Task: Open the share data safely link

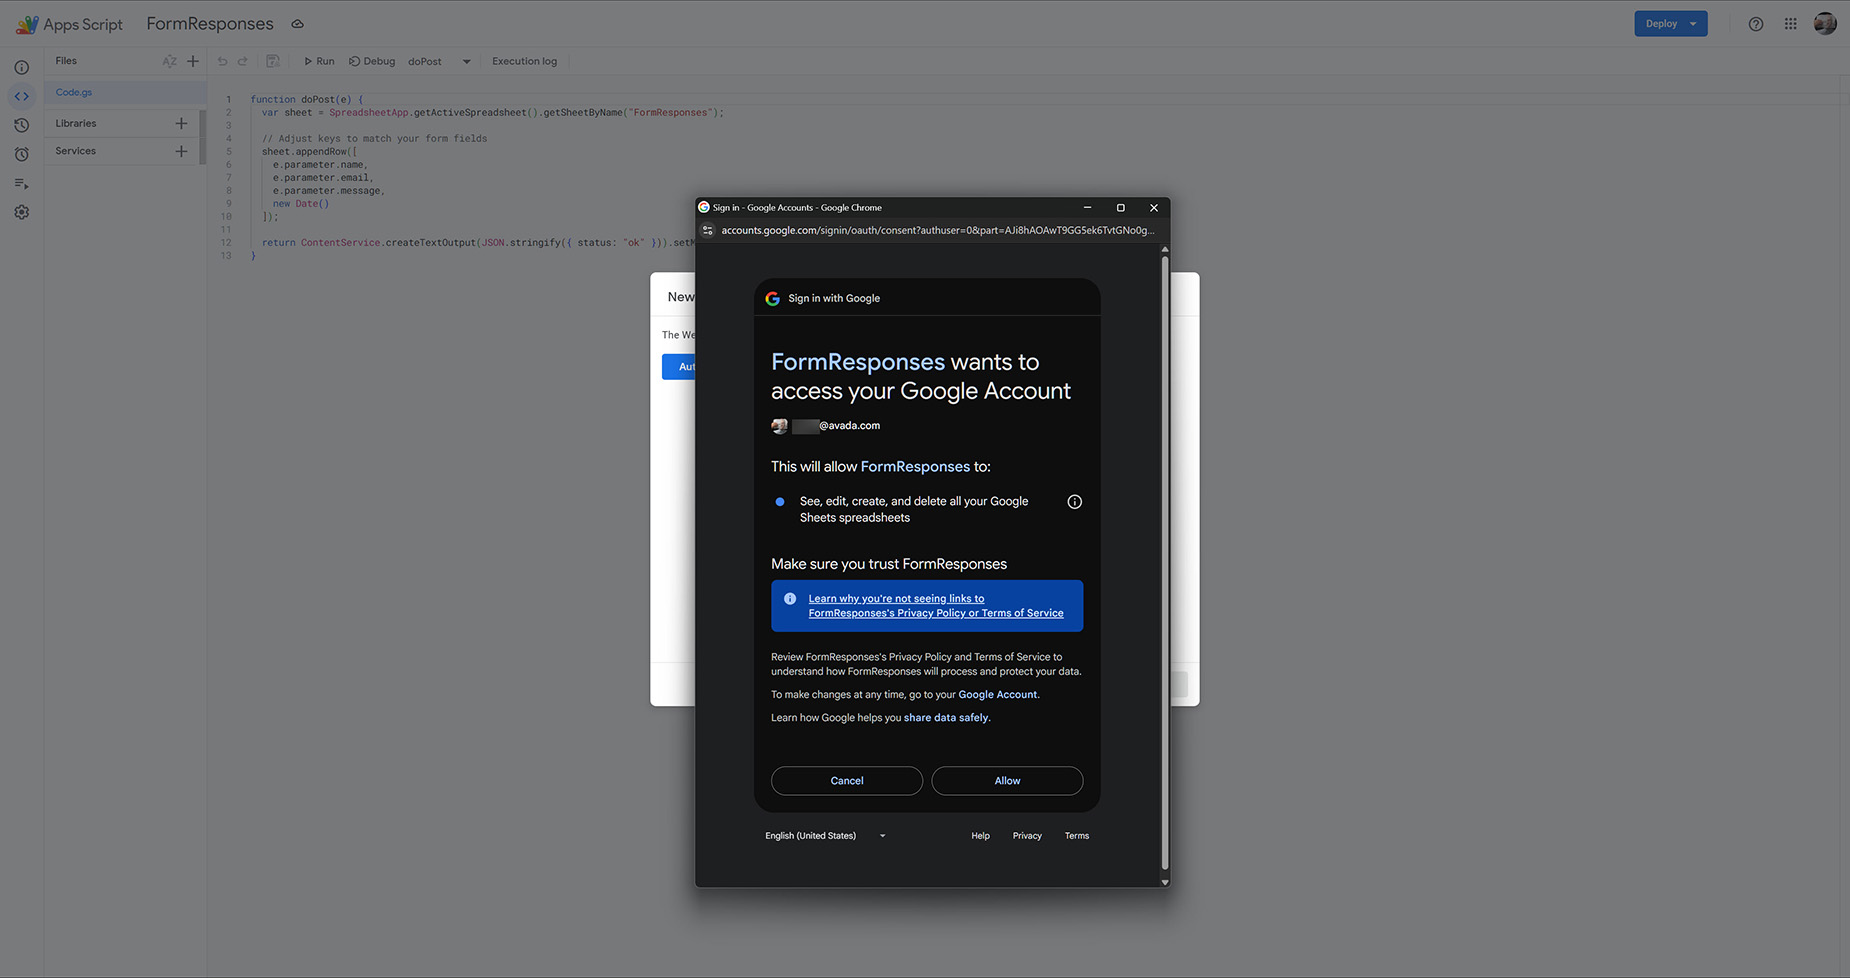Action: [946, 718]
